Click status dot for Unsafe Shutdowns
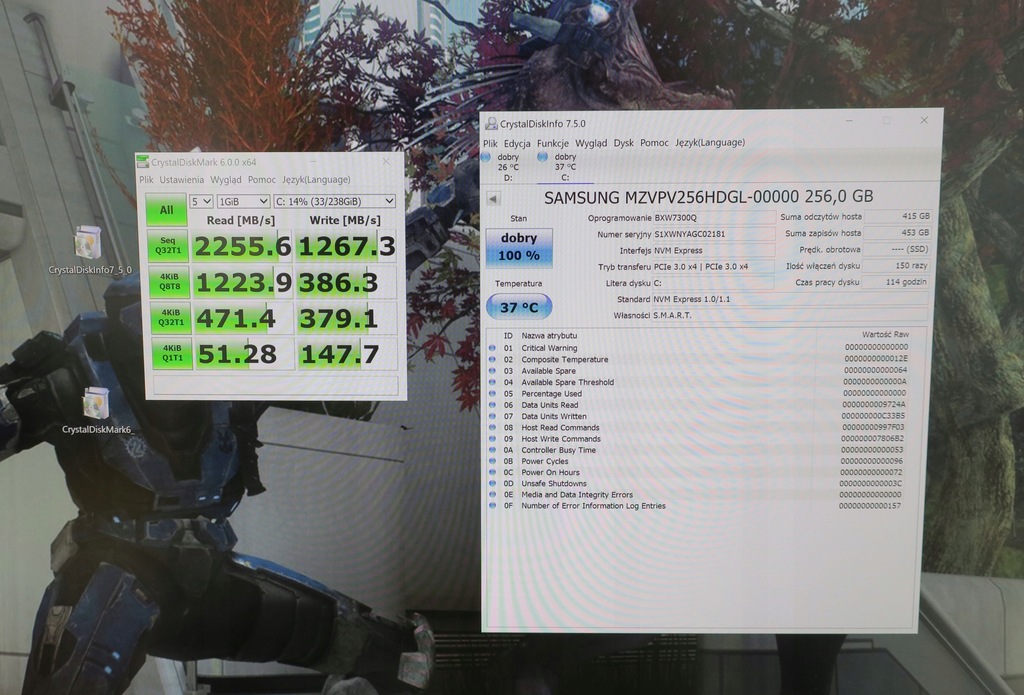The width and height of the screenshot is (1024, 695). click(x=492, y=483)
